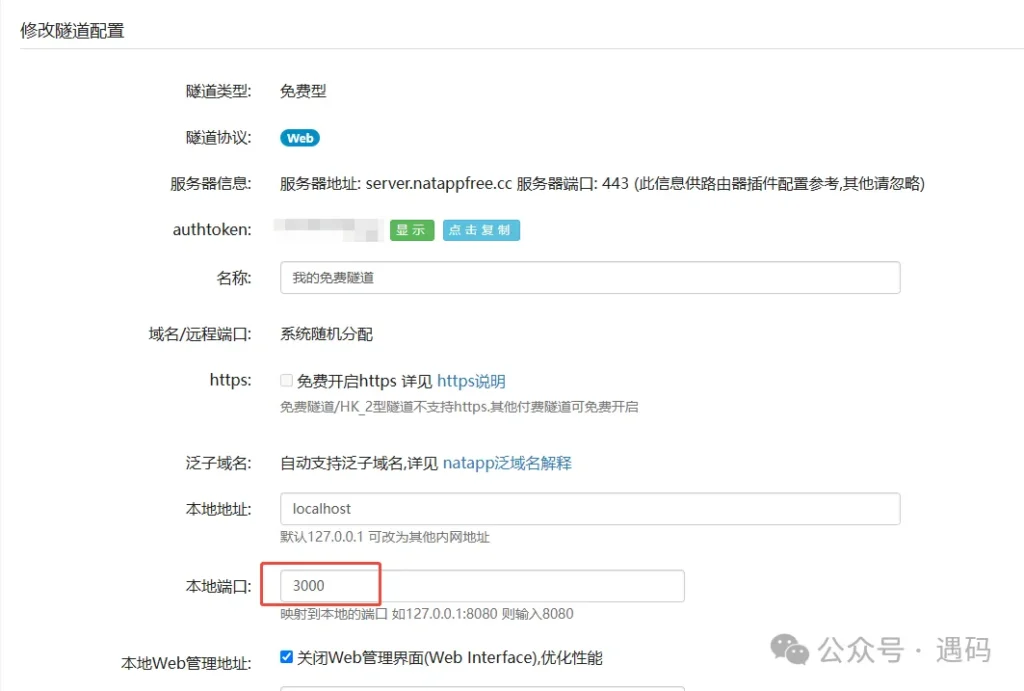This screenshot has height=691, width=1024.
Task: Open the natapp泛域名解释 link
Action: 507,463
